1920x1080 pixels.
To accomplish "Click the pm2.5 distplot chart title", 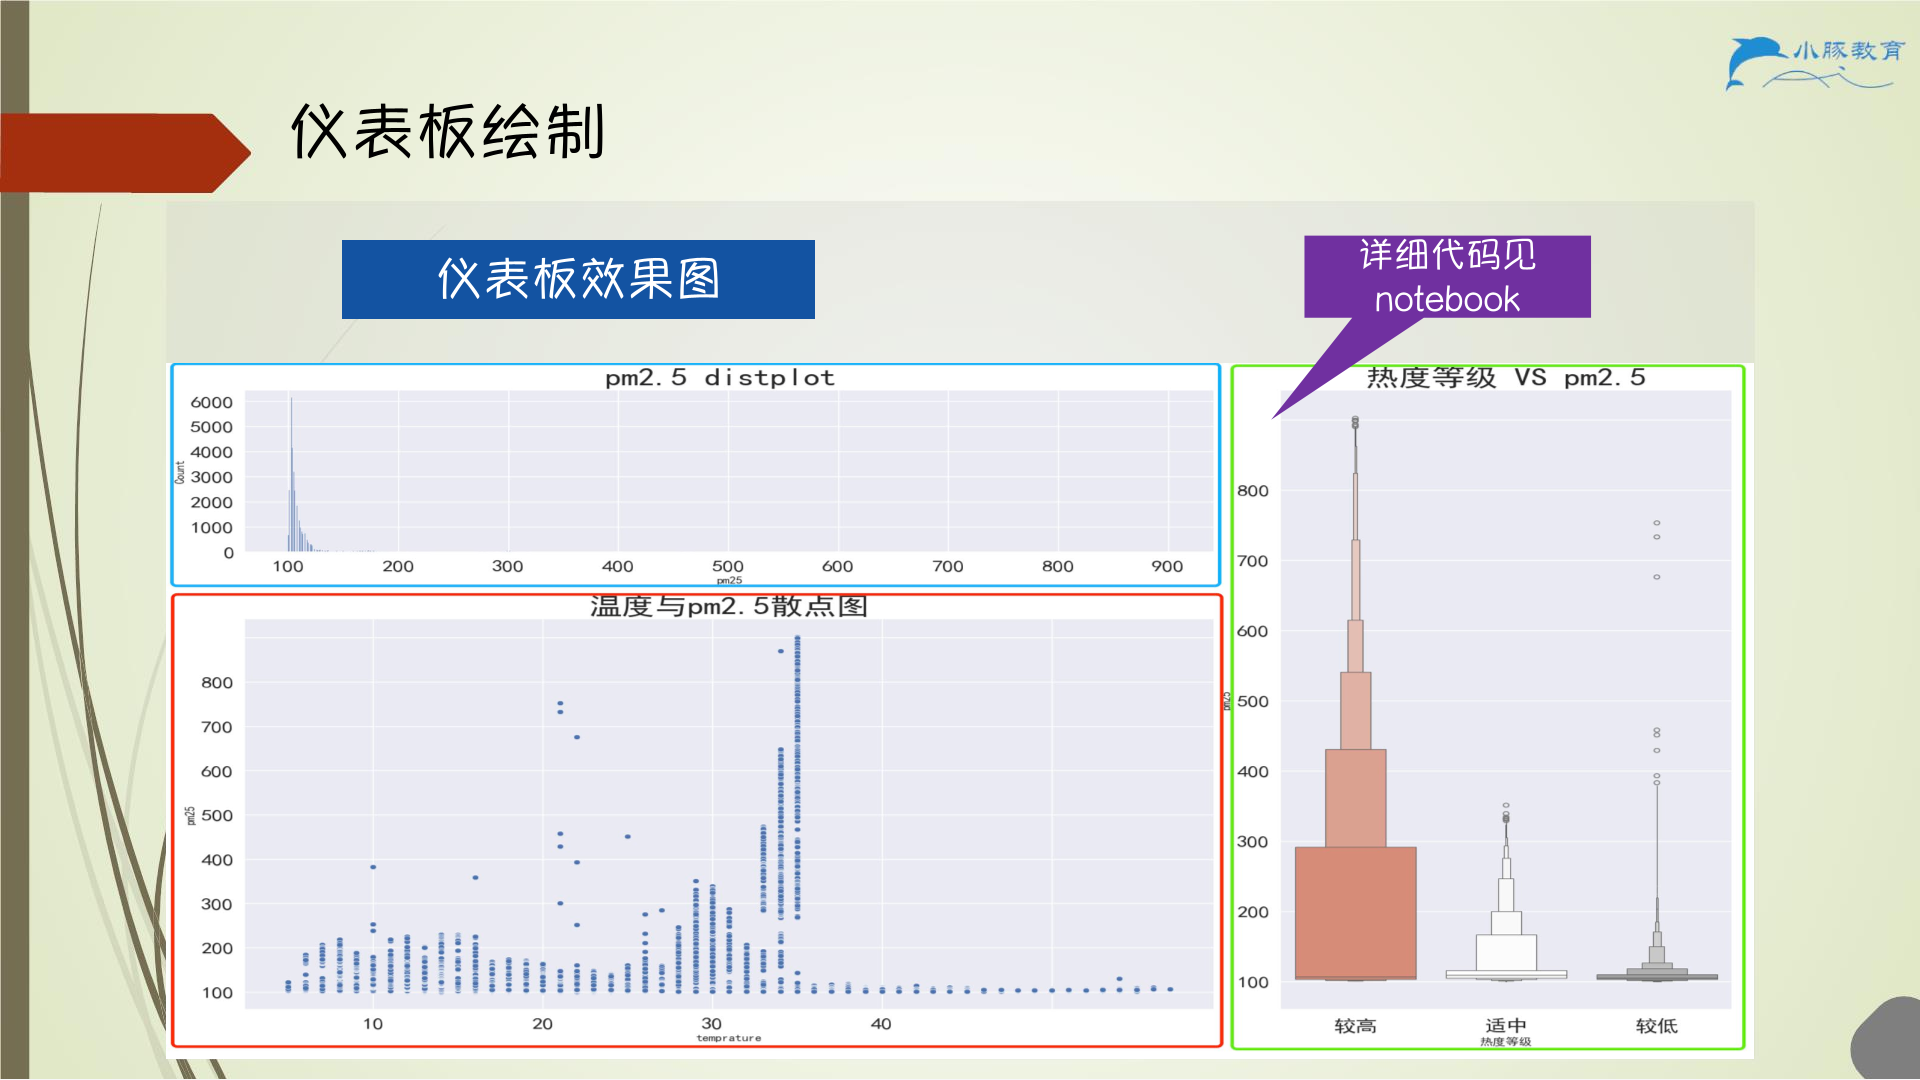I will point(720,377).
